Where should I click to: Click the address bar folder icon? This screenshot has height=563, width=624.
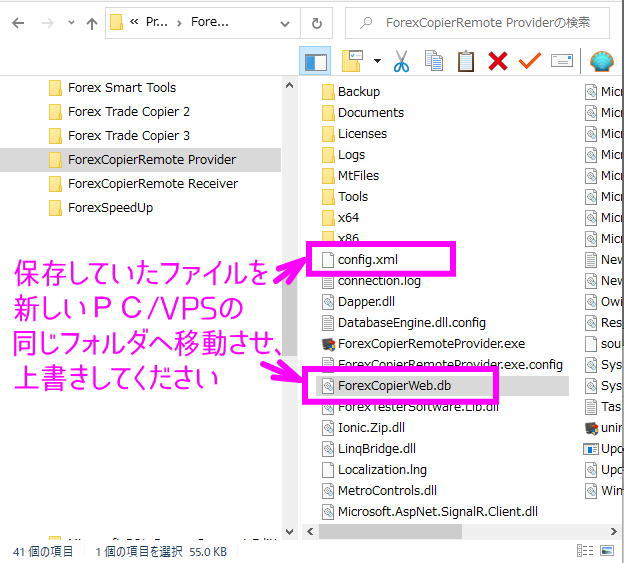click(x=116, y=22)
